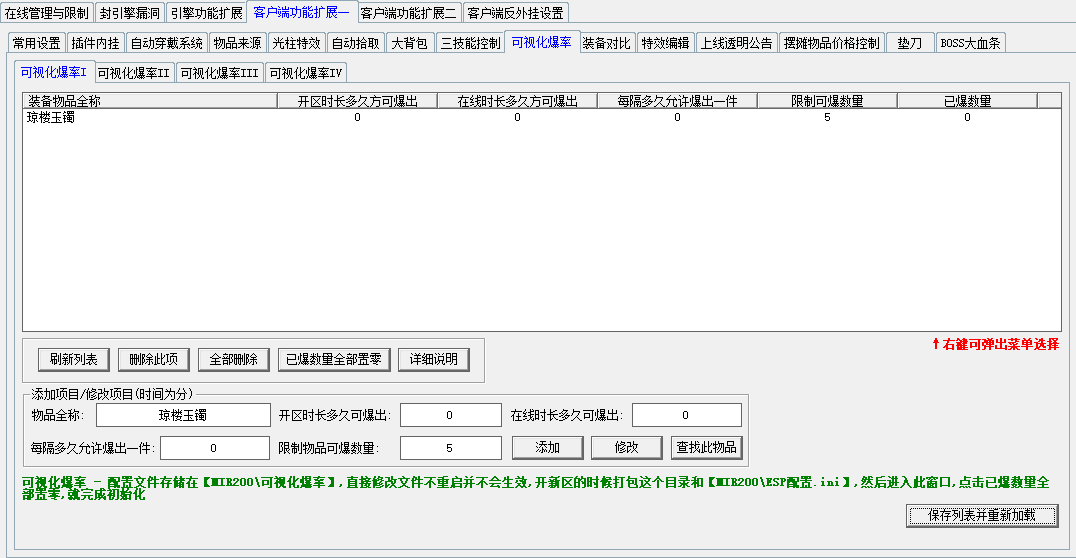Click 开区时长多久方可爆出 column header
The width and height of the screenshot is (1076, 558).
[x=358, y=101]
